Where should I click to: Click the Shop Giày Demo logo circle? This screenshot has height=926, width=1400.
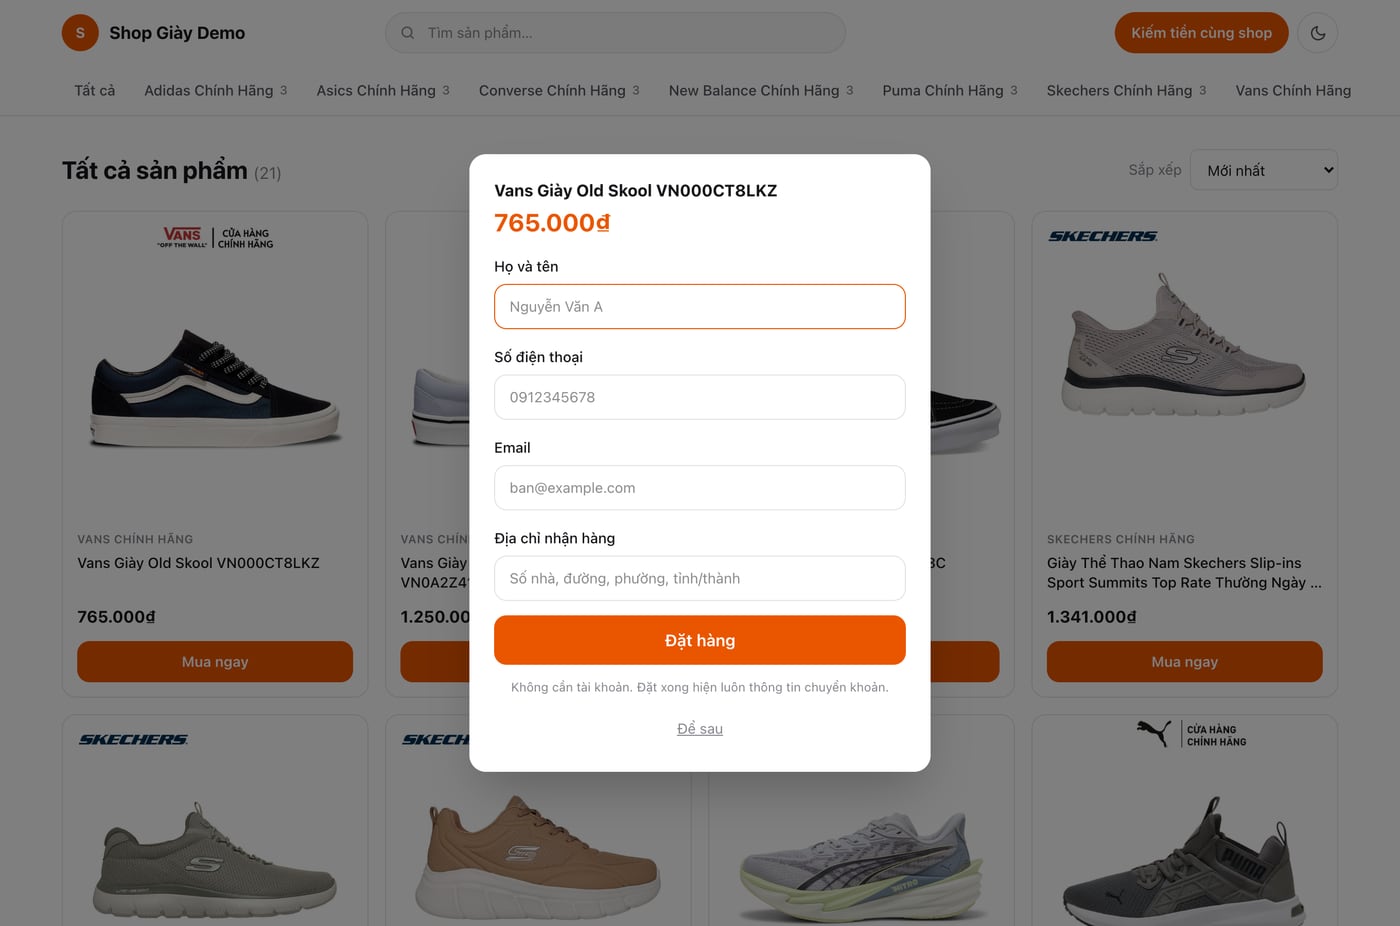[80, 33]
